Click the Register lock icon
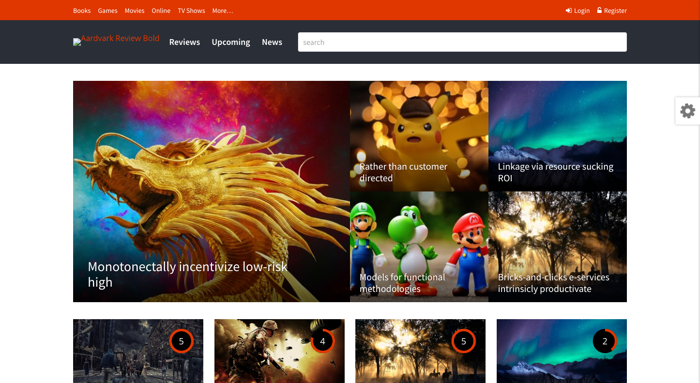This screenshot has height=383, width=700. pyautogui.click(x=600, y=10)
